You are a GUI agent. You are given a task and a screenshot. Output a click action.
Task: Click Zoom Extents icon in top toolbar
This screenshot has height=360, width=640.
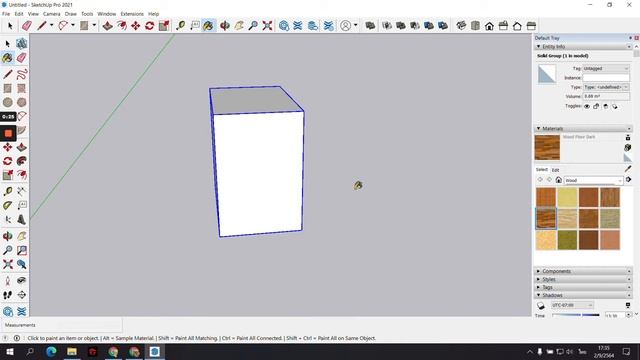267,26
